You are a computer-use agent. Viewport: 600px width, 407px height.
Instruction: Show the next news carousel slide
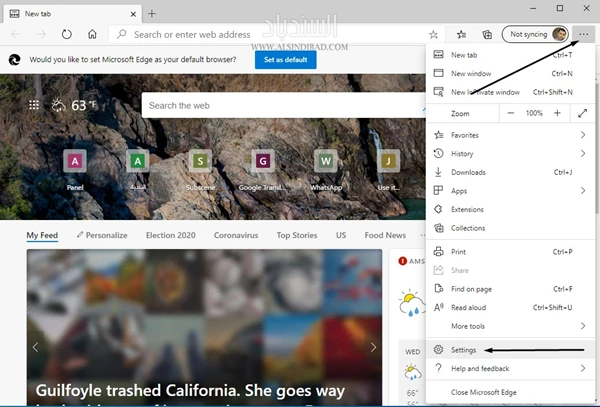point(373,347)
